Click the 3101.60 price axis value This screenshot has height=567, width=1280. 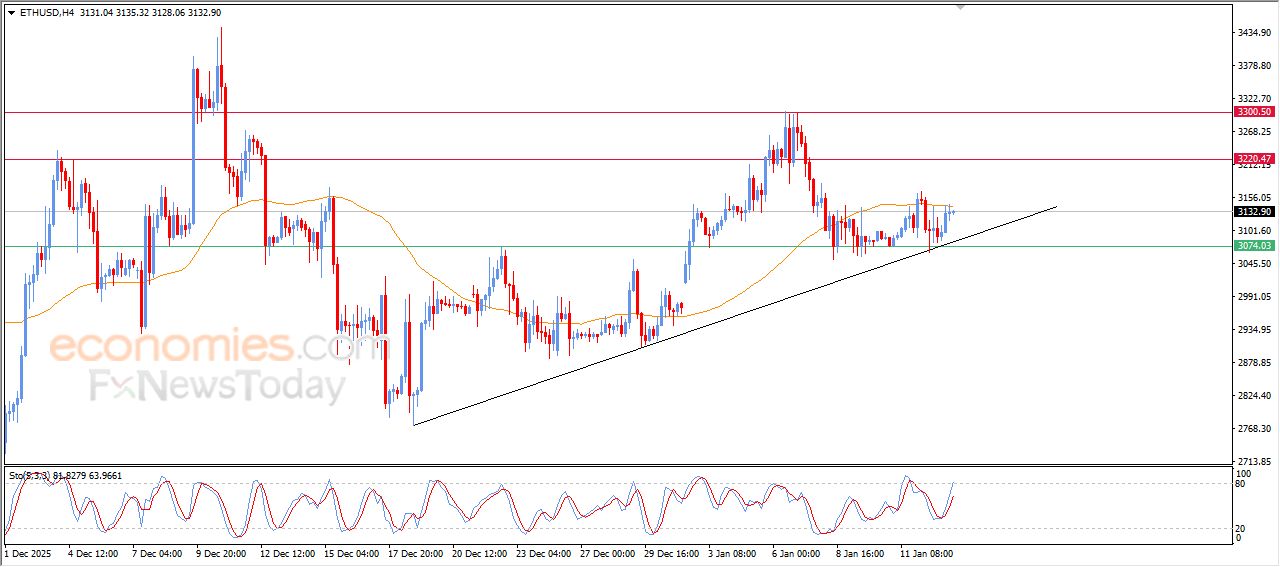pos(1254,230)
